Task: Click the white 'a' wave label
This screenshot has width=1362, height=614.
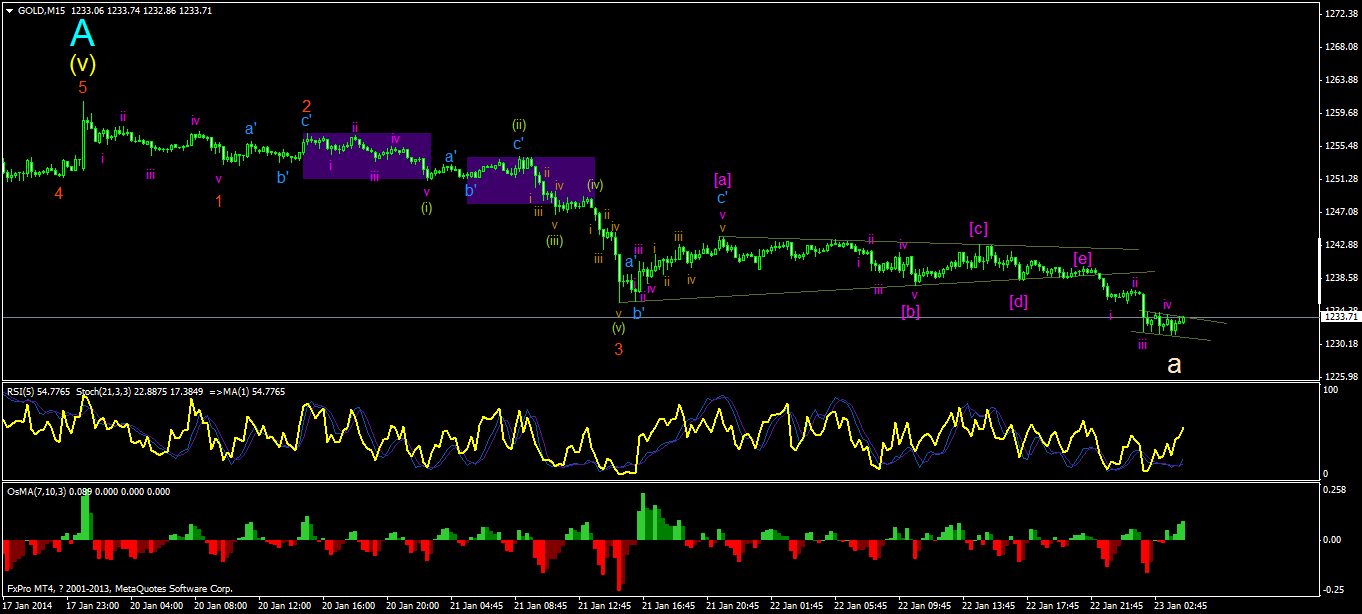Action: tap(1174, 366)
